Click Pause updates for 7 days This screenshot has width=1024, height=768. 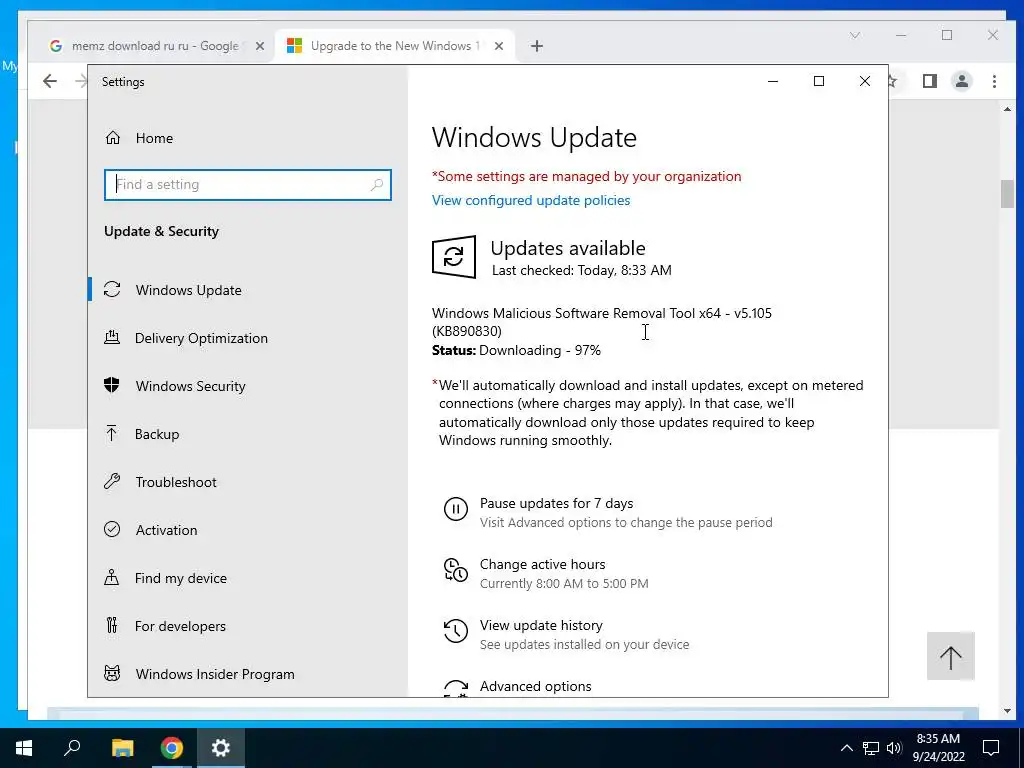[x=556, y=504]
